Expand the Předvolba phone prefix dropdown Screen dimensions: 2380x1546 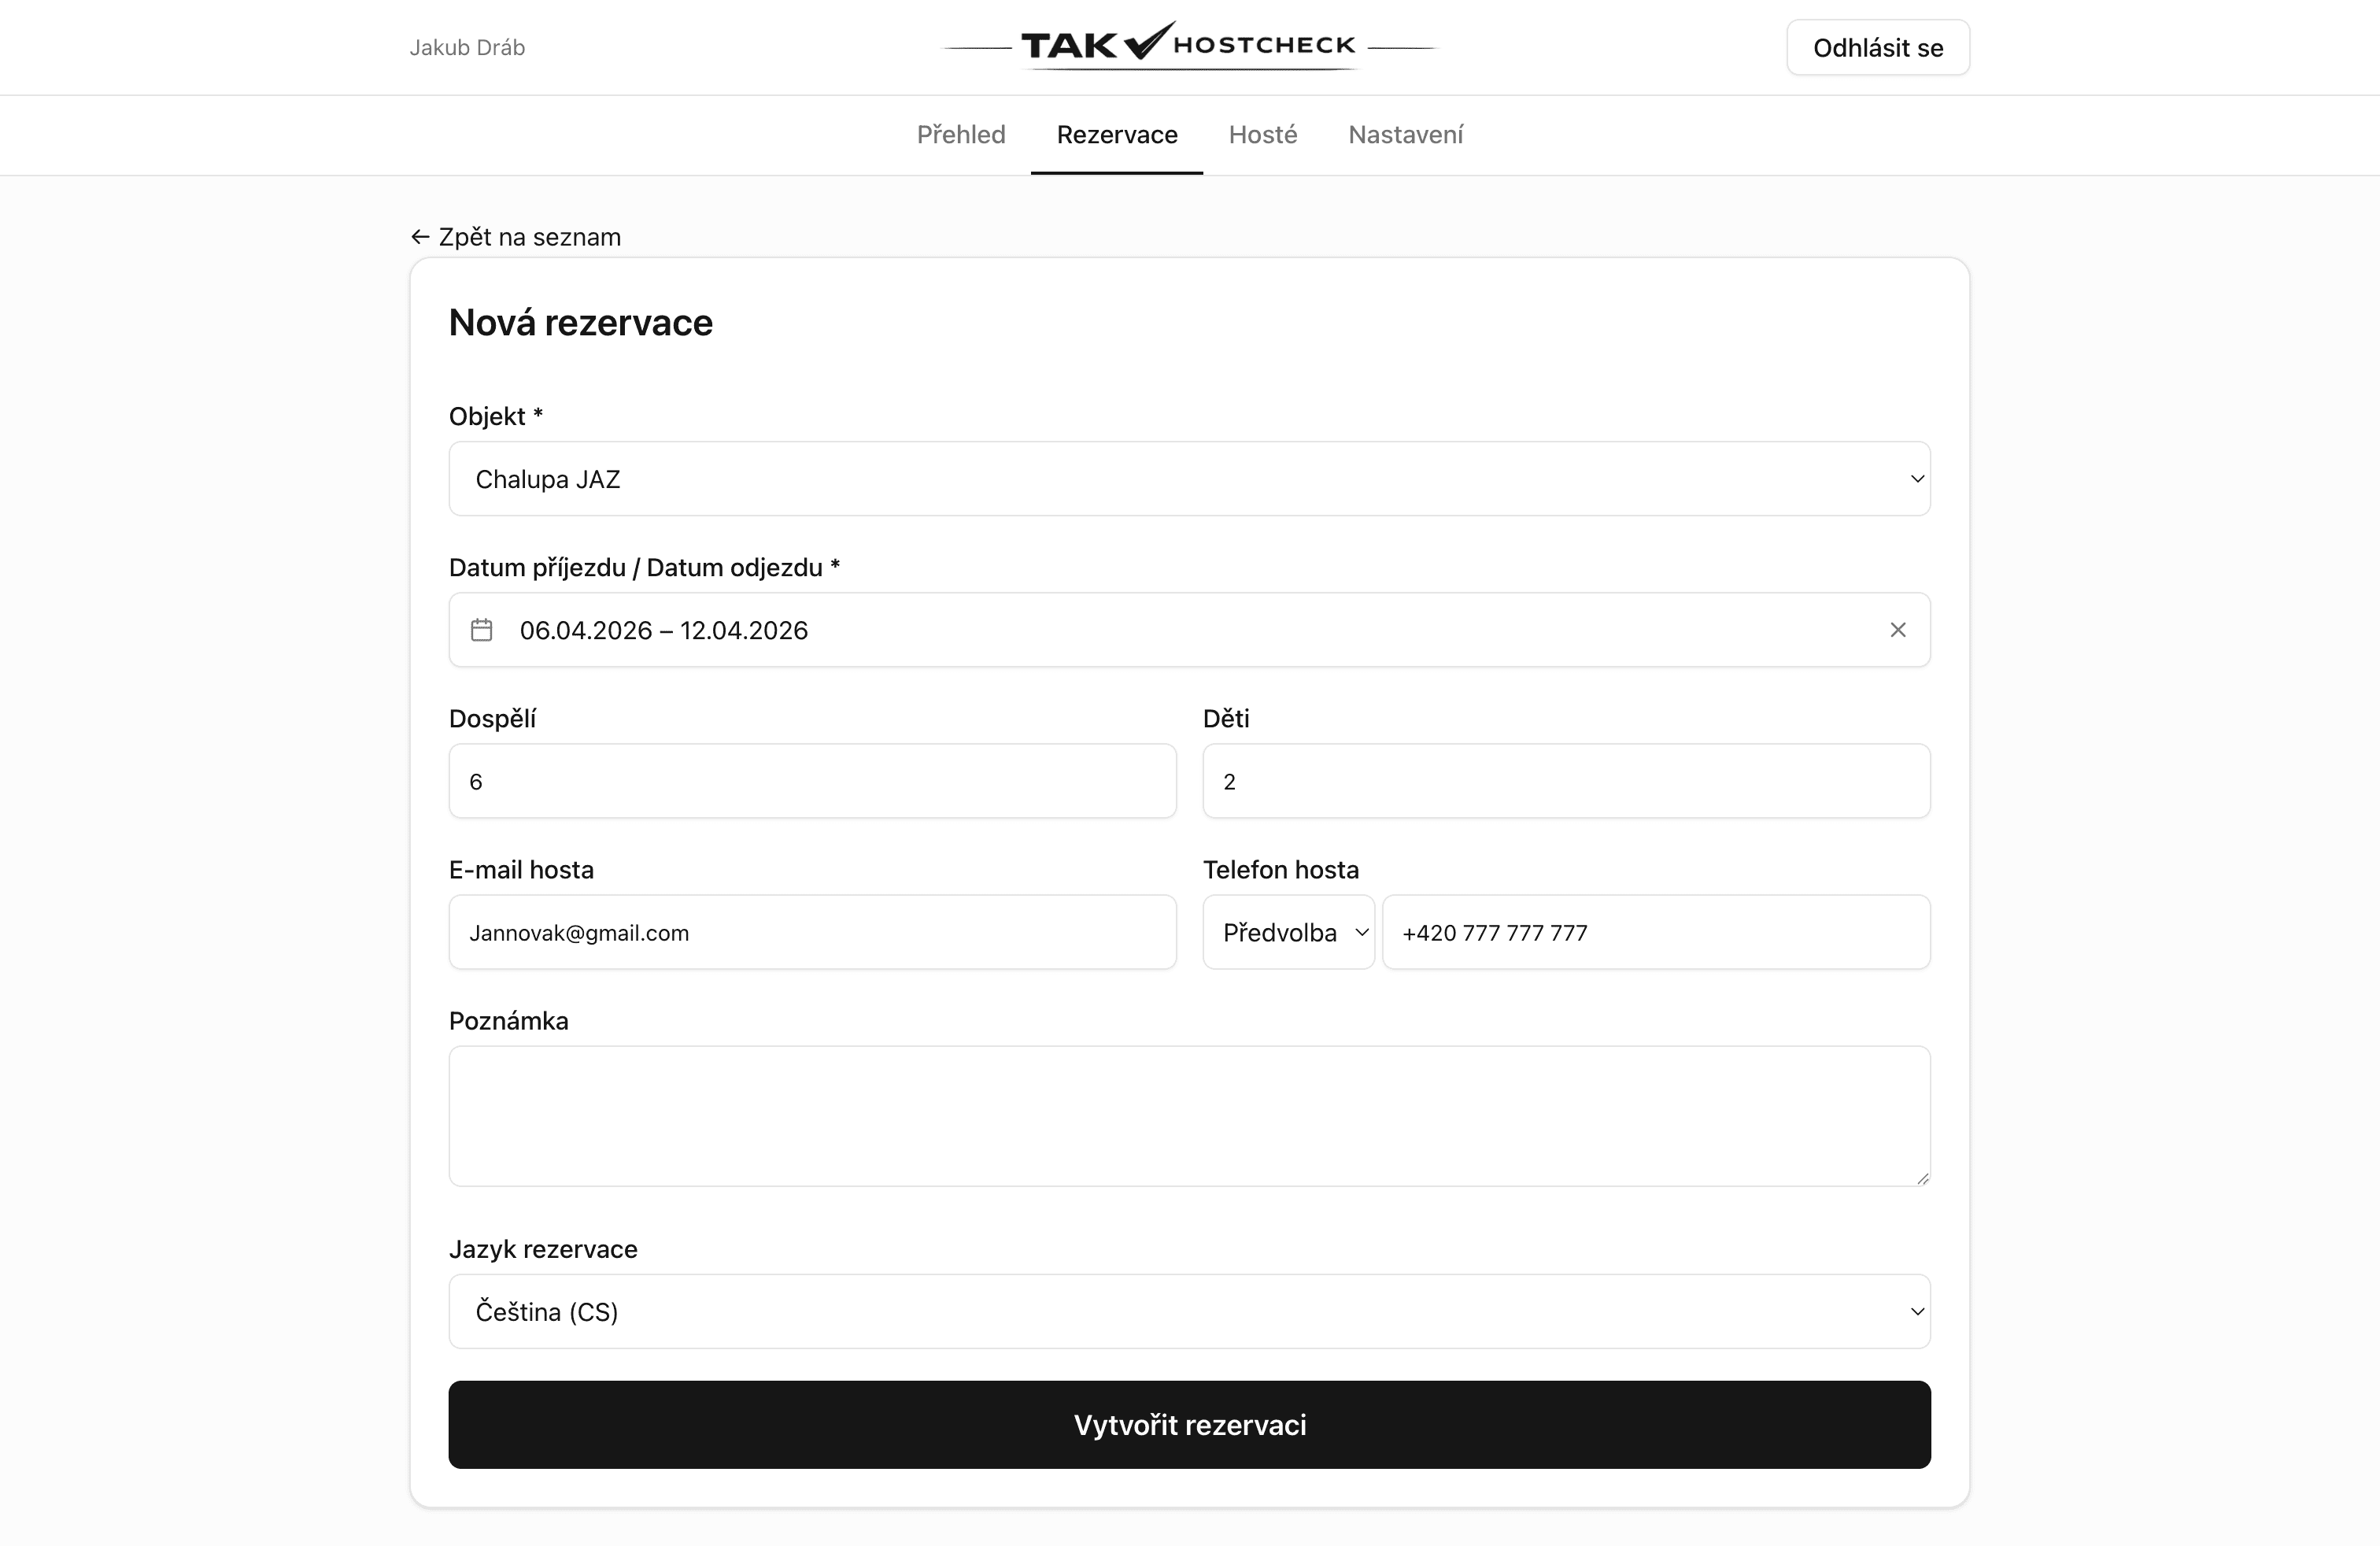tap(1288, 932)
